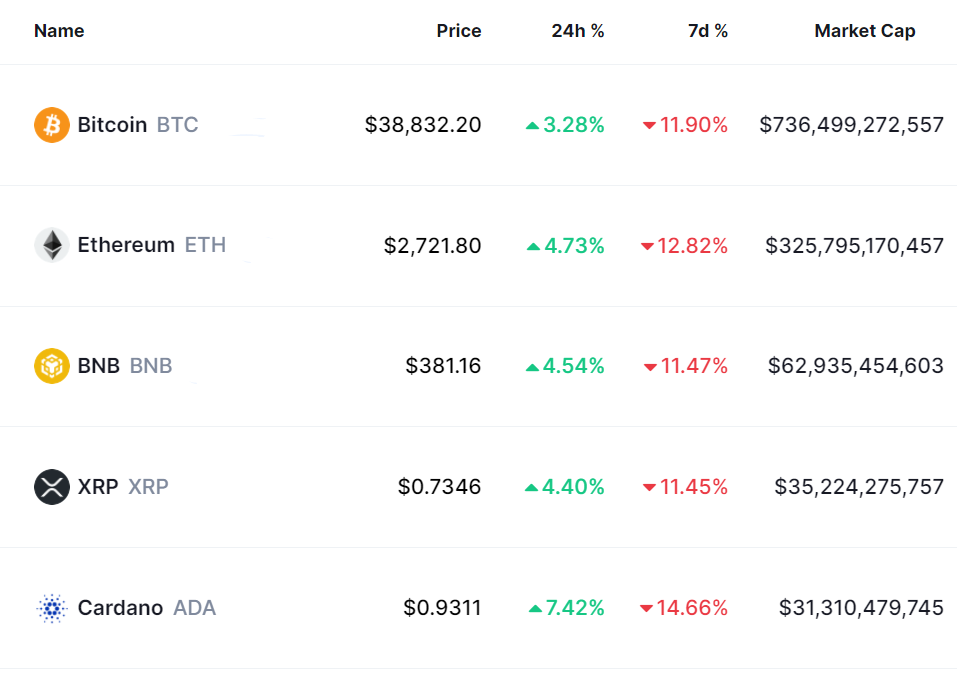Viewport: 964px width, 681px height.
Task: Click Bitcoin's green 24h up arrow
Action: click(532, 126)
